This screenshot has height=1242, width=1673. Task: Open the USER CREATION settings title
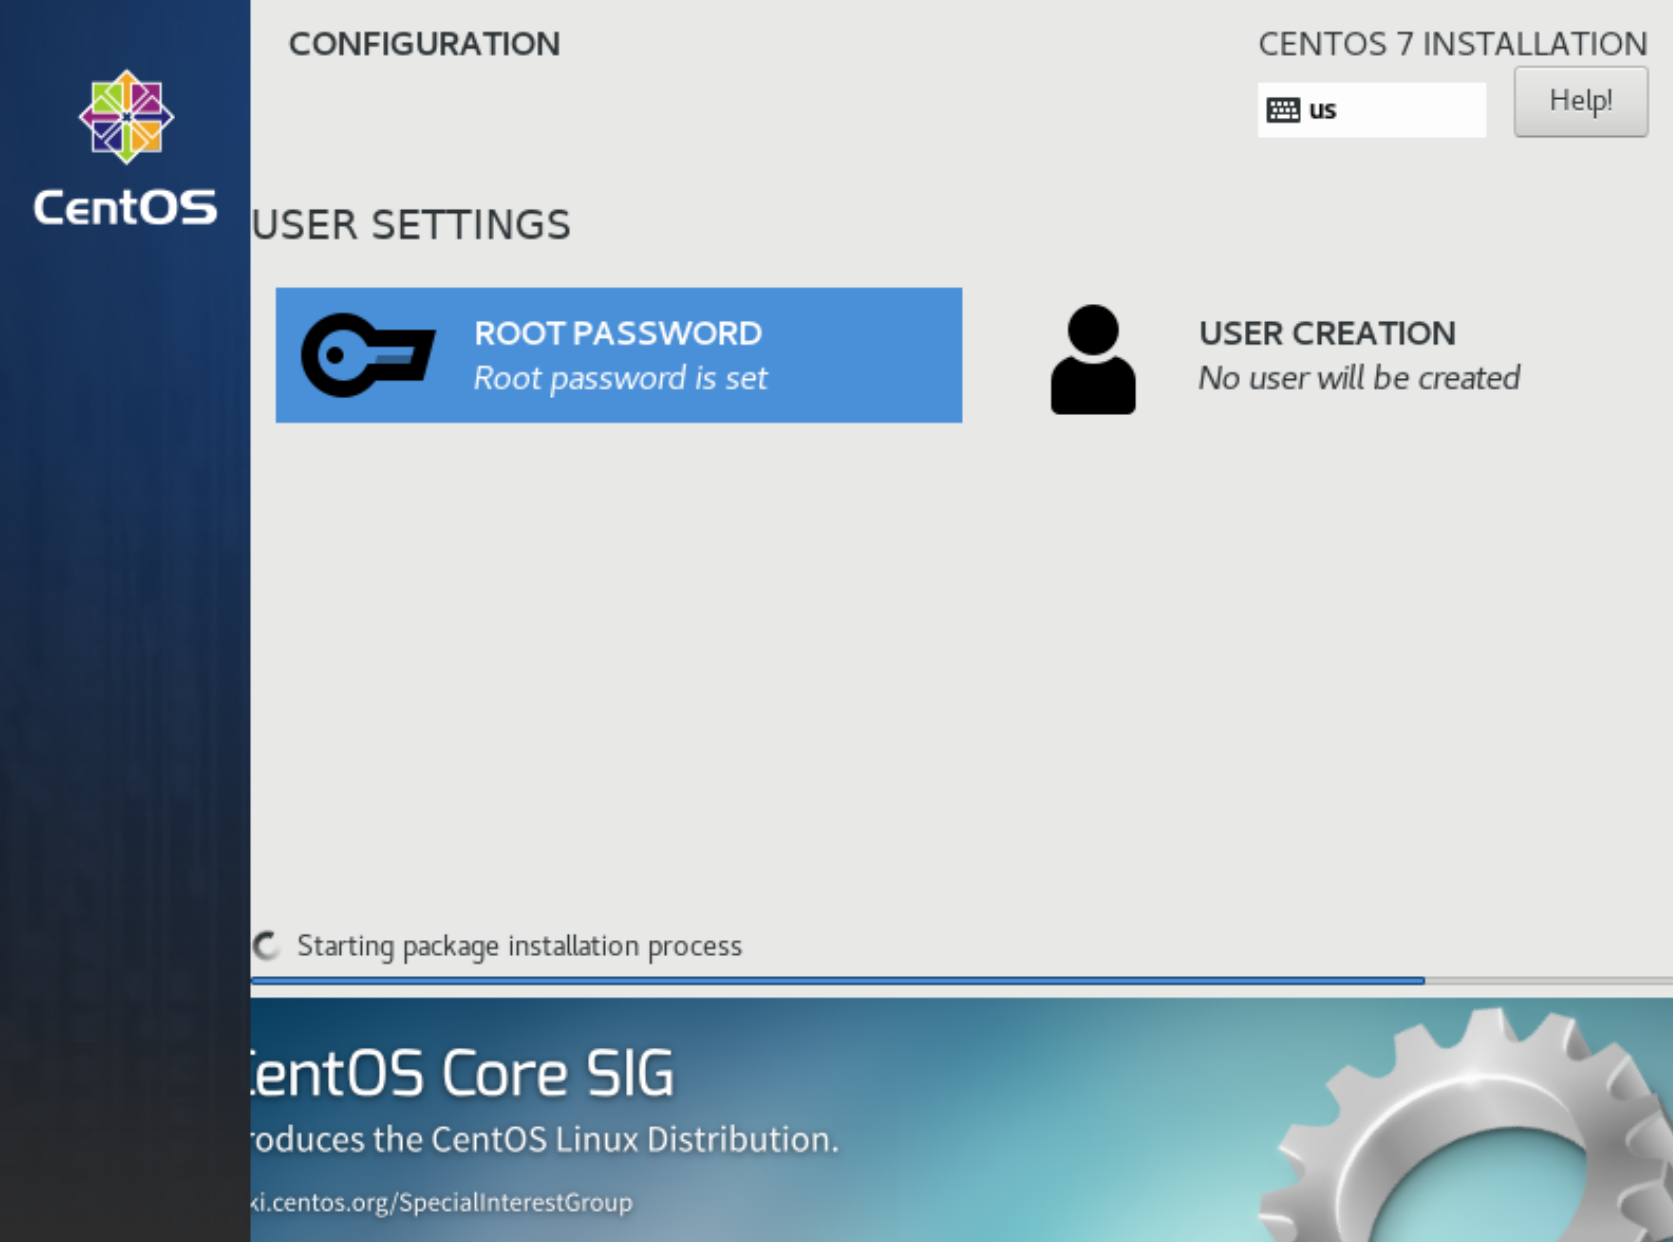tap(1326, 333)
